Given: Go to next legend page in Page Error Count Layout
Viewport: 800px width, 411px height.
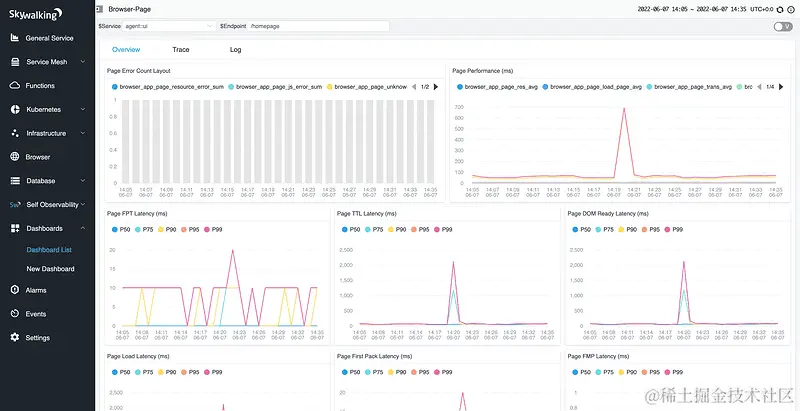Looking at the screenshot, I should [436, 87].
